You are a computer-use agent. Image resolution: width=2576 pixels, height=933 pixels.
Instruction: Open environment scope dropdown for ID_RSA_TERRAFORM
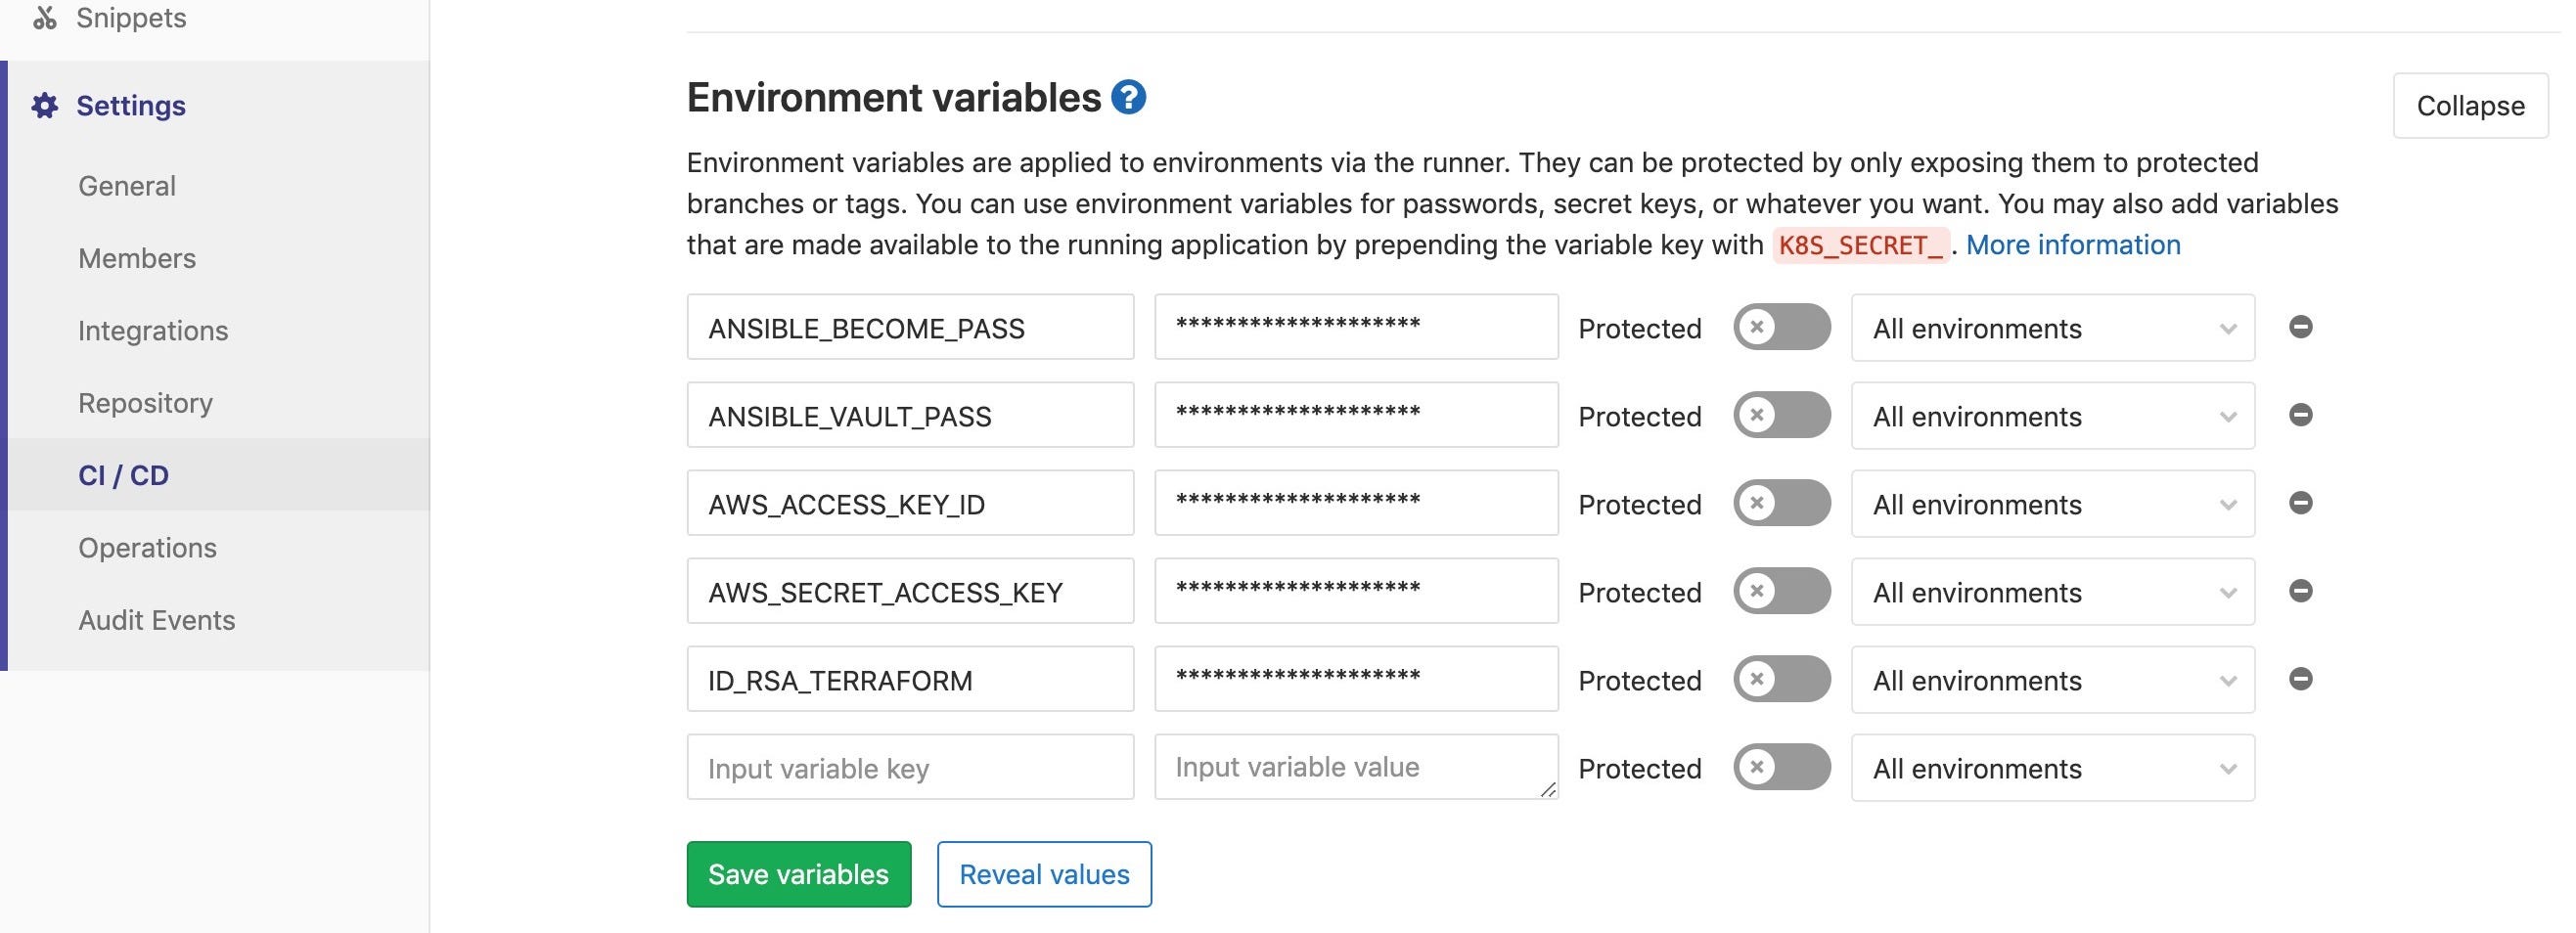coord(2052,679)
